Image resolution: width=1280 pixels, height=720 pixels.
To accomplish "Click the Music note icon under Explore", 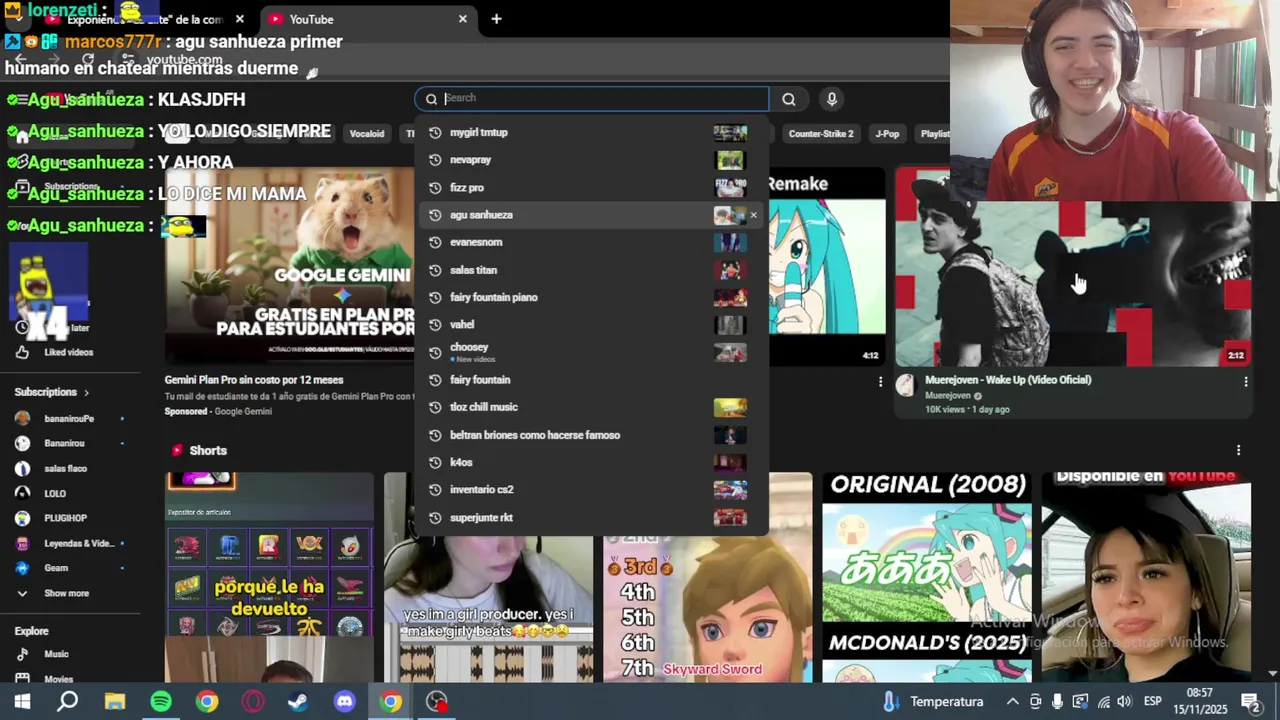I will pos(22,654).
